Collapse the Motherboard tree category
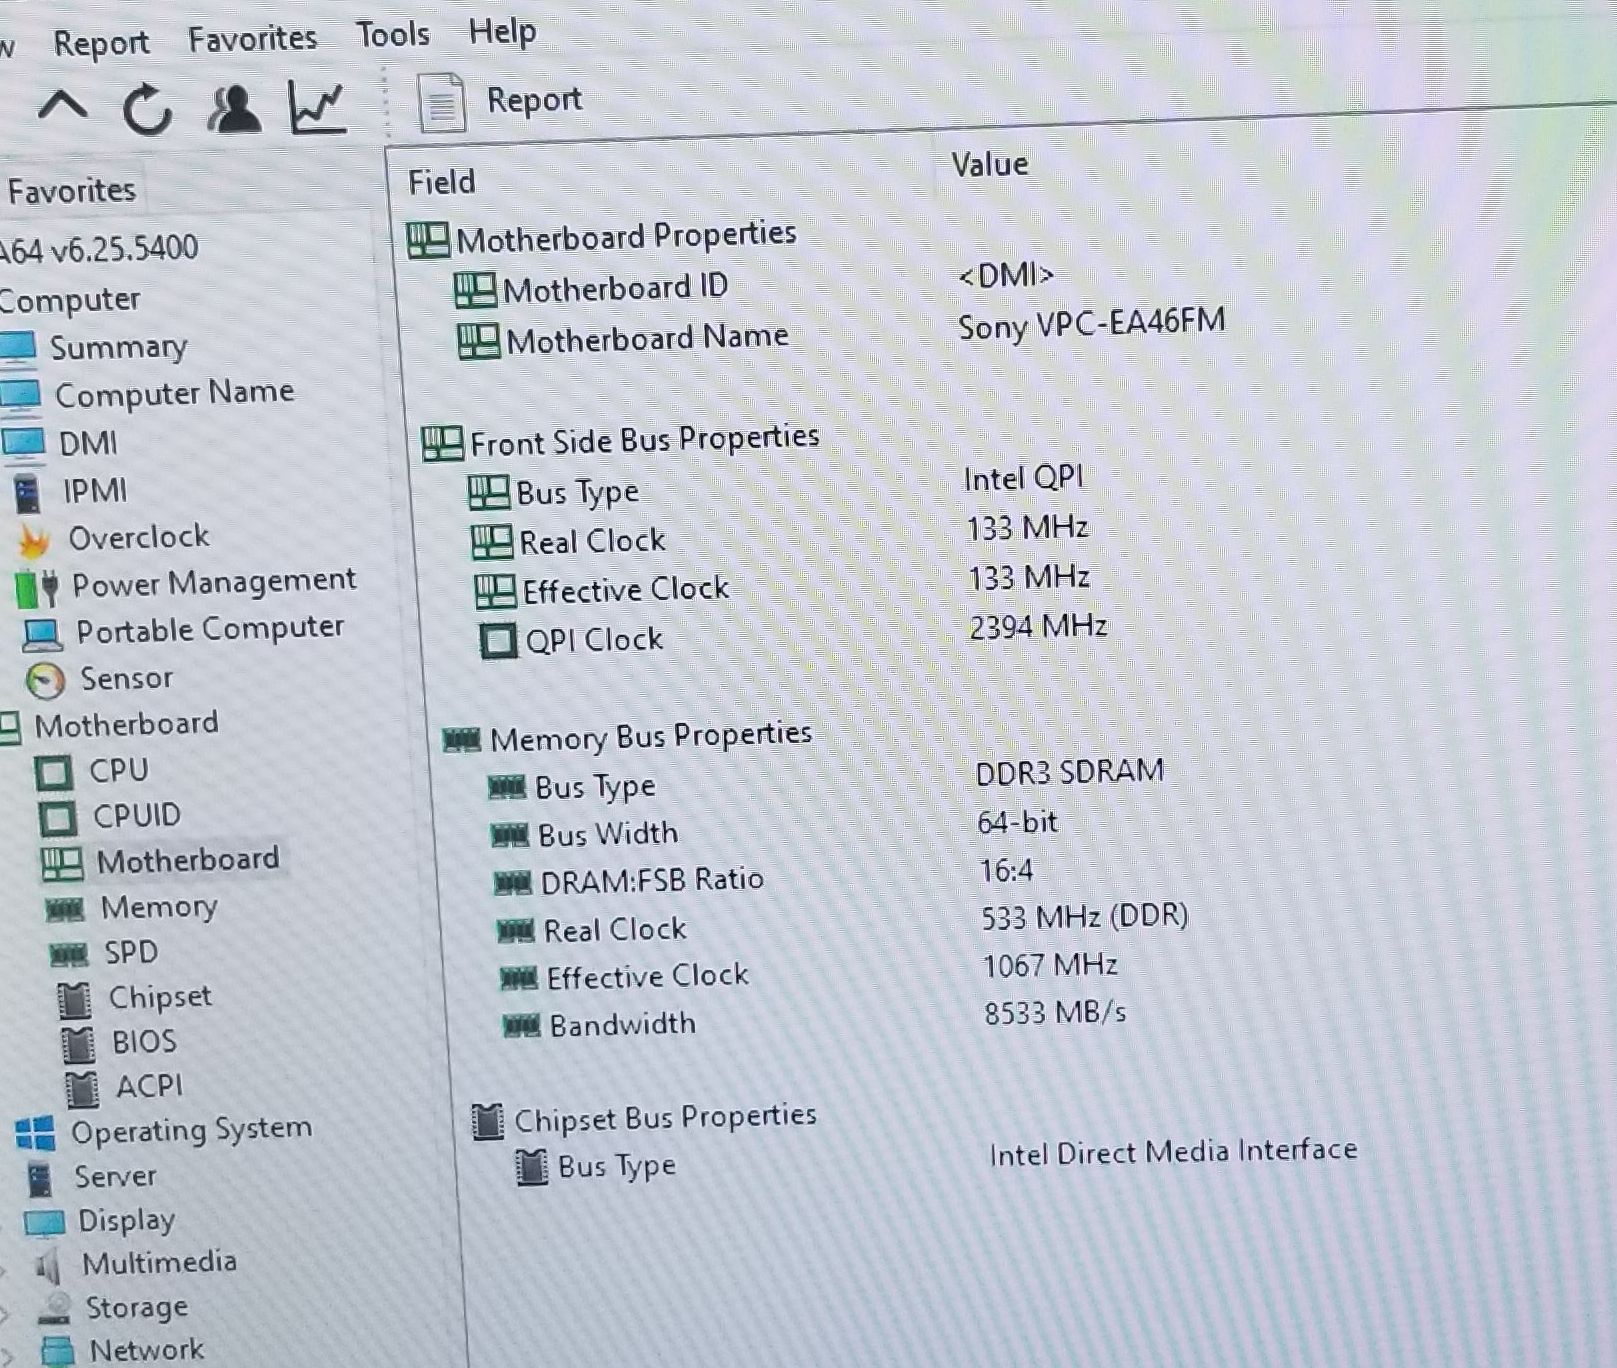 [8, 727]
